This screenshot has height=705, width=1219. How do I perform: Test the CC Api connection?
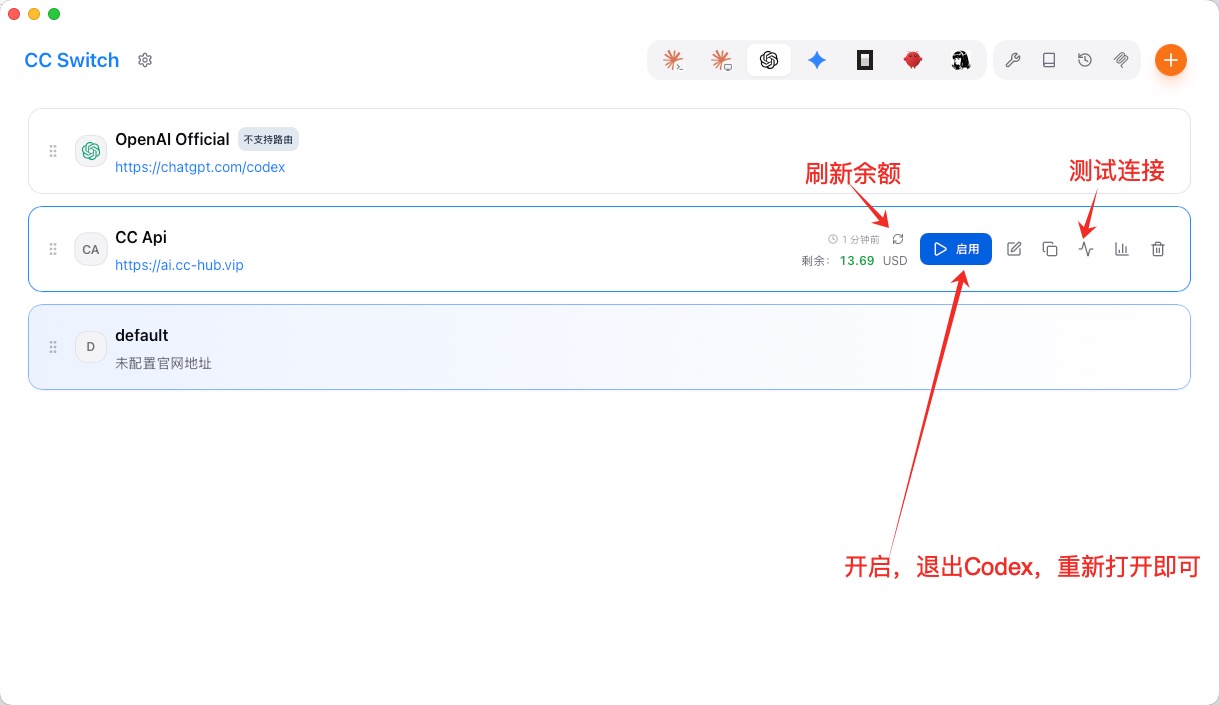coord(1086,249)
